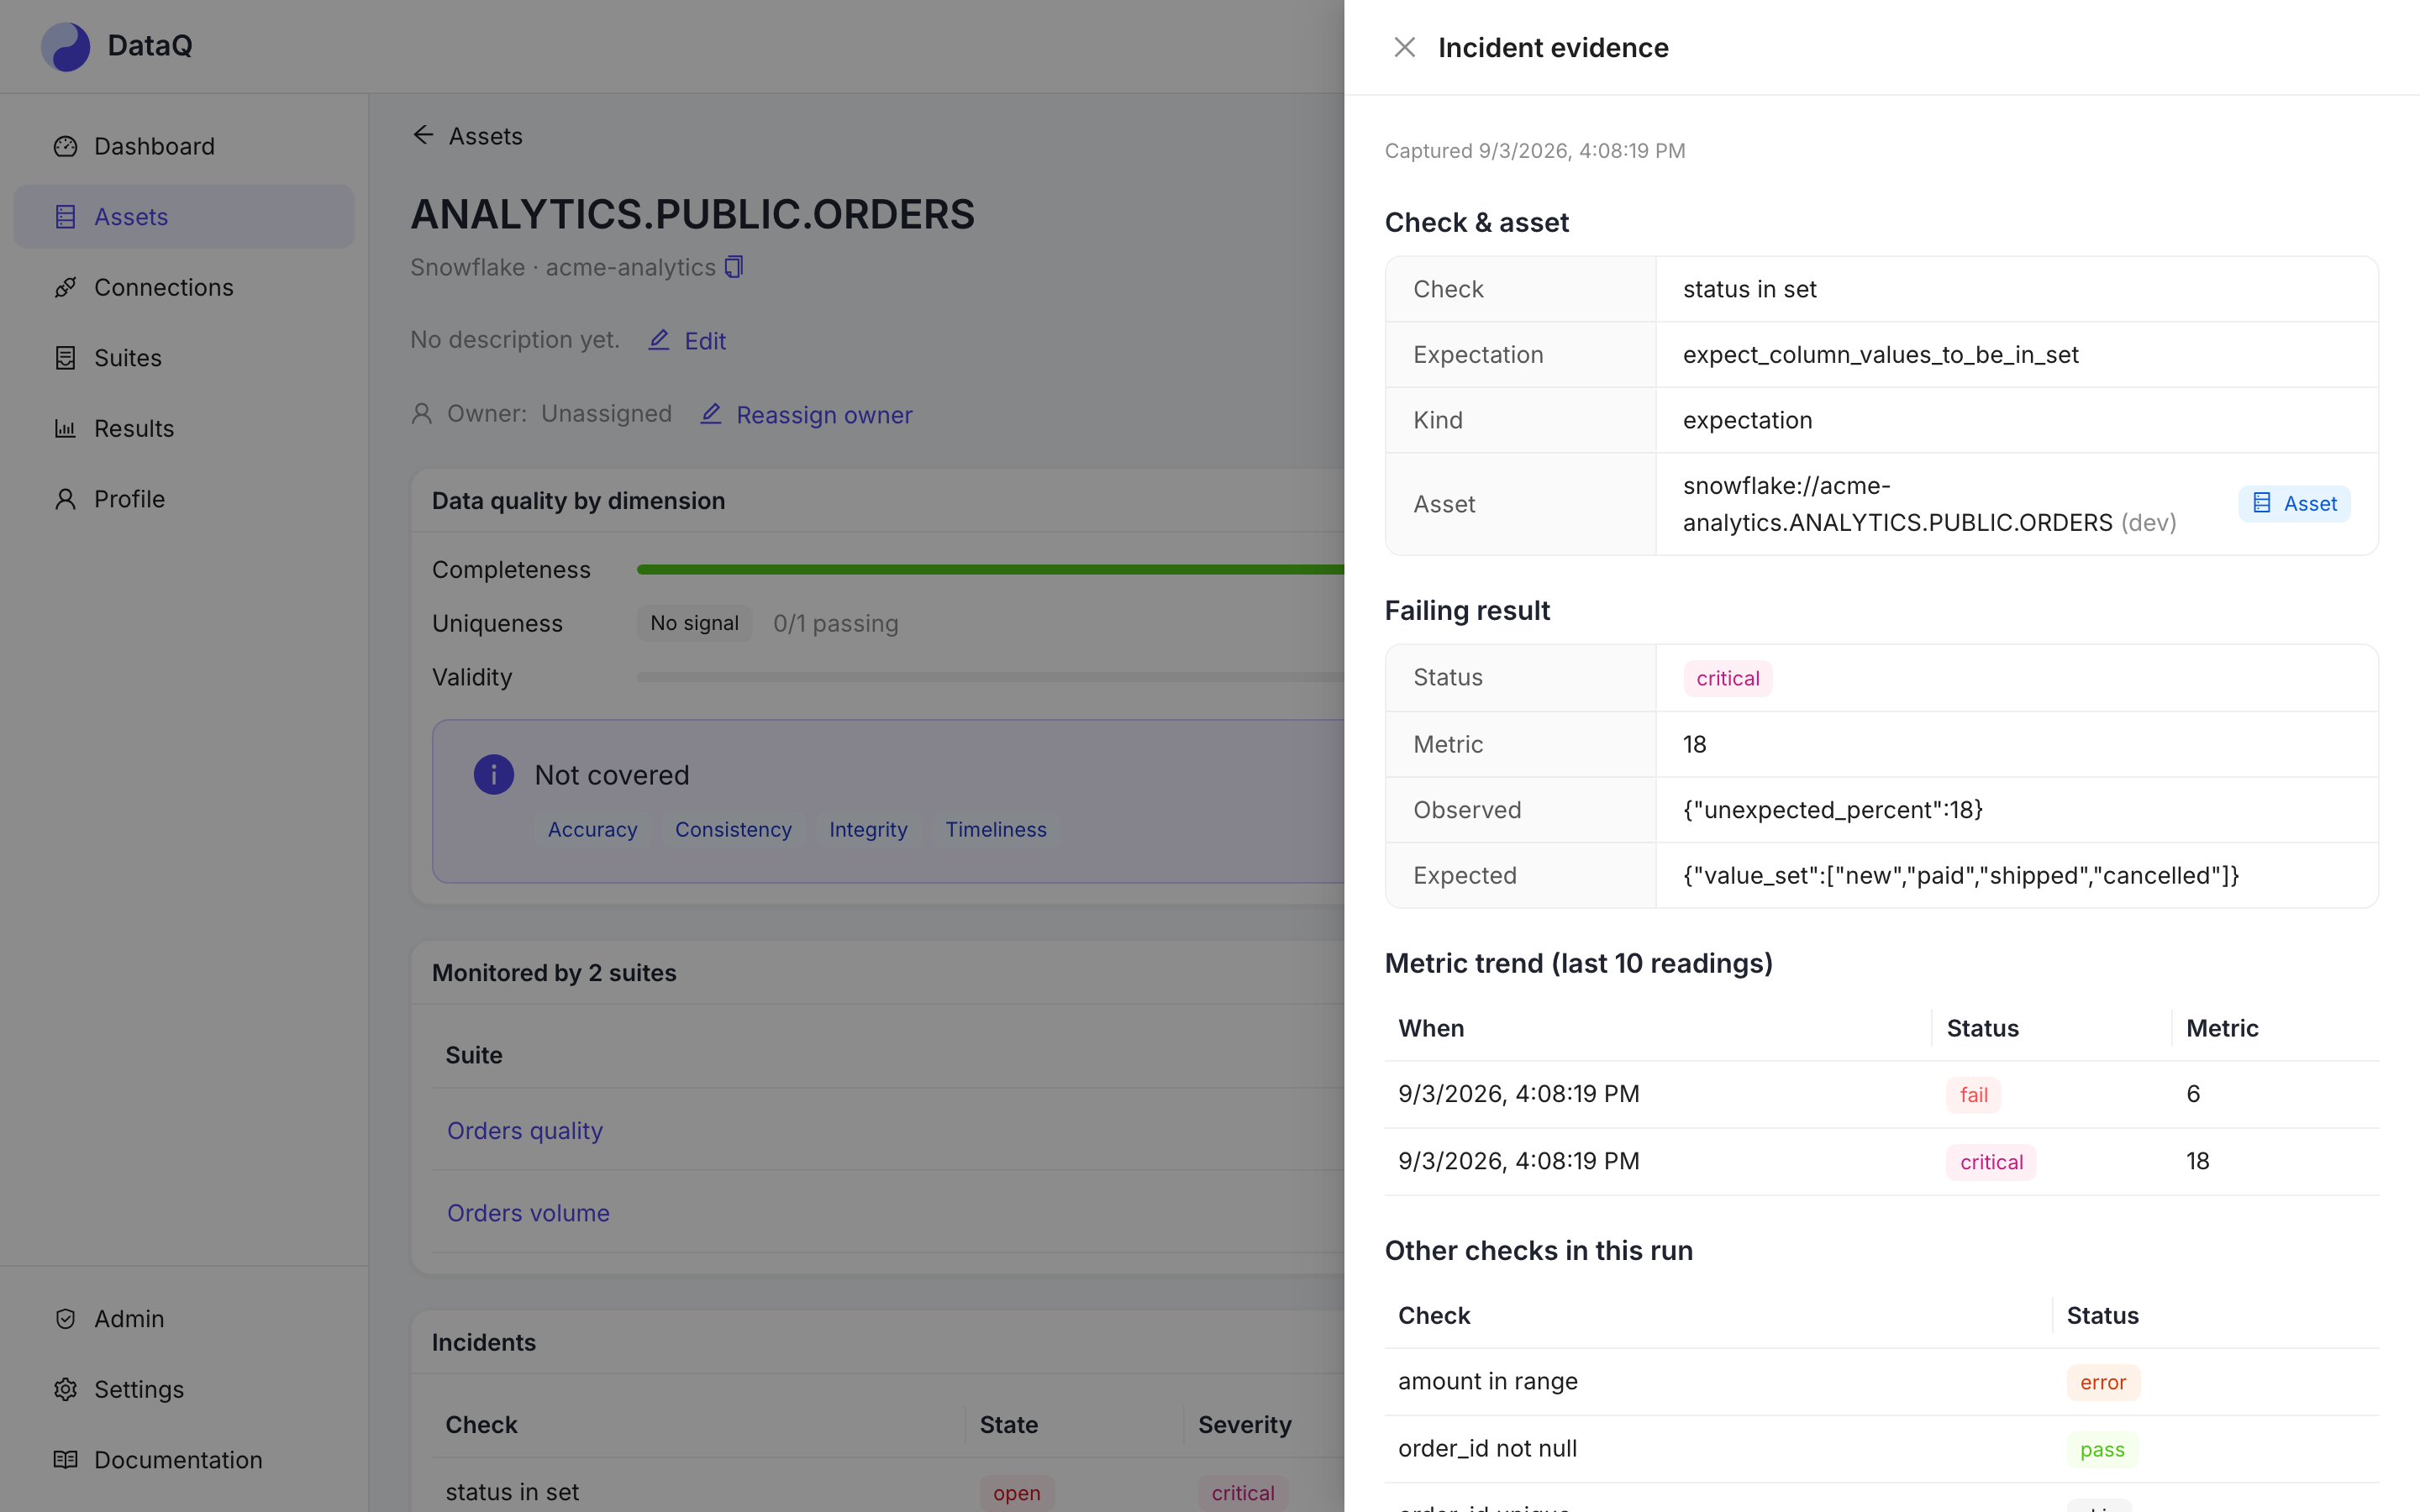
Task: Click the Settings gear icon
Action: (65, 1389)
